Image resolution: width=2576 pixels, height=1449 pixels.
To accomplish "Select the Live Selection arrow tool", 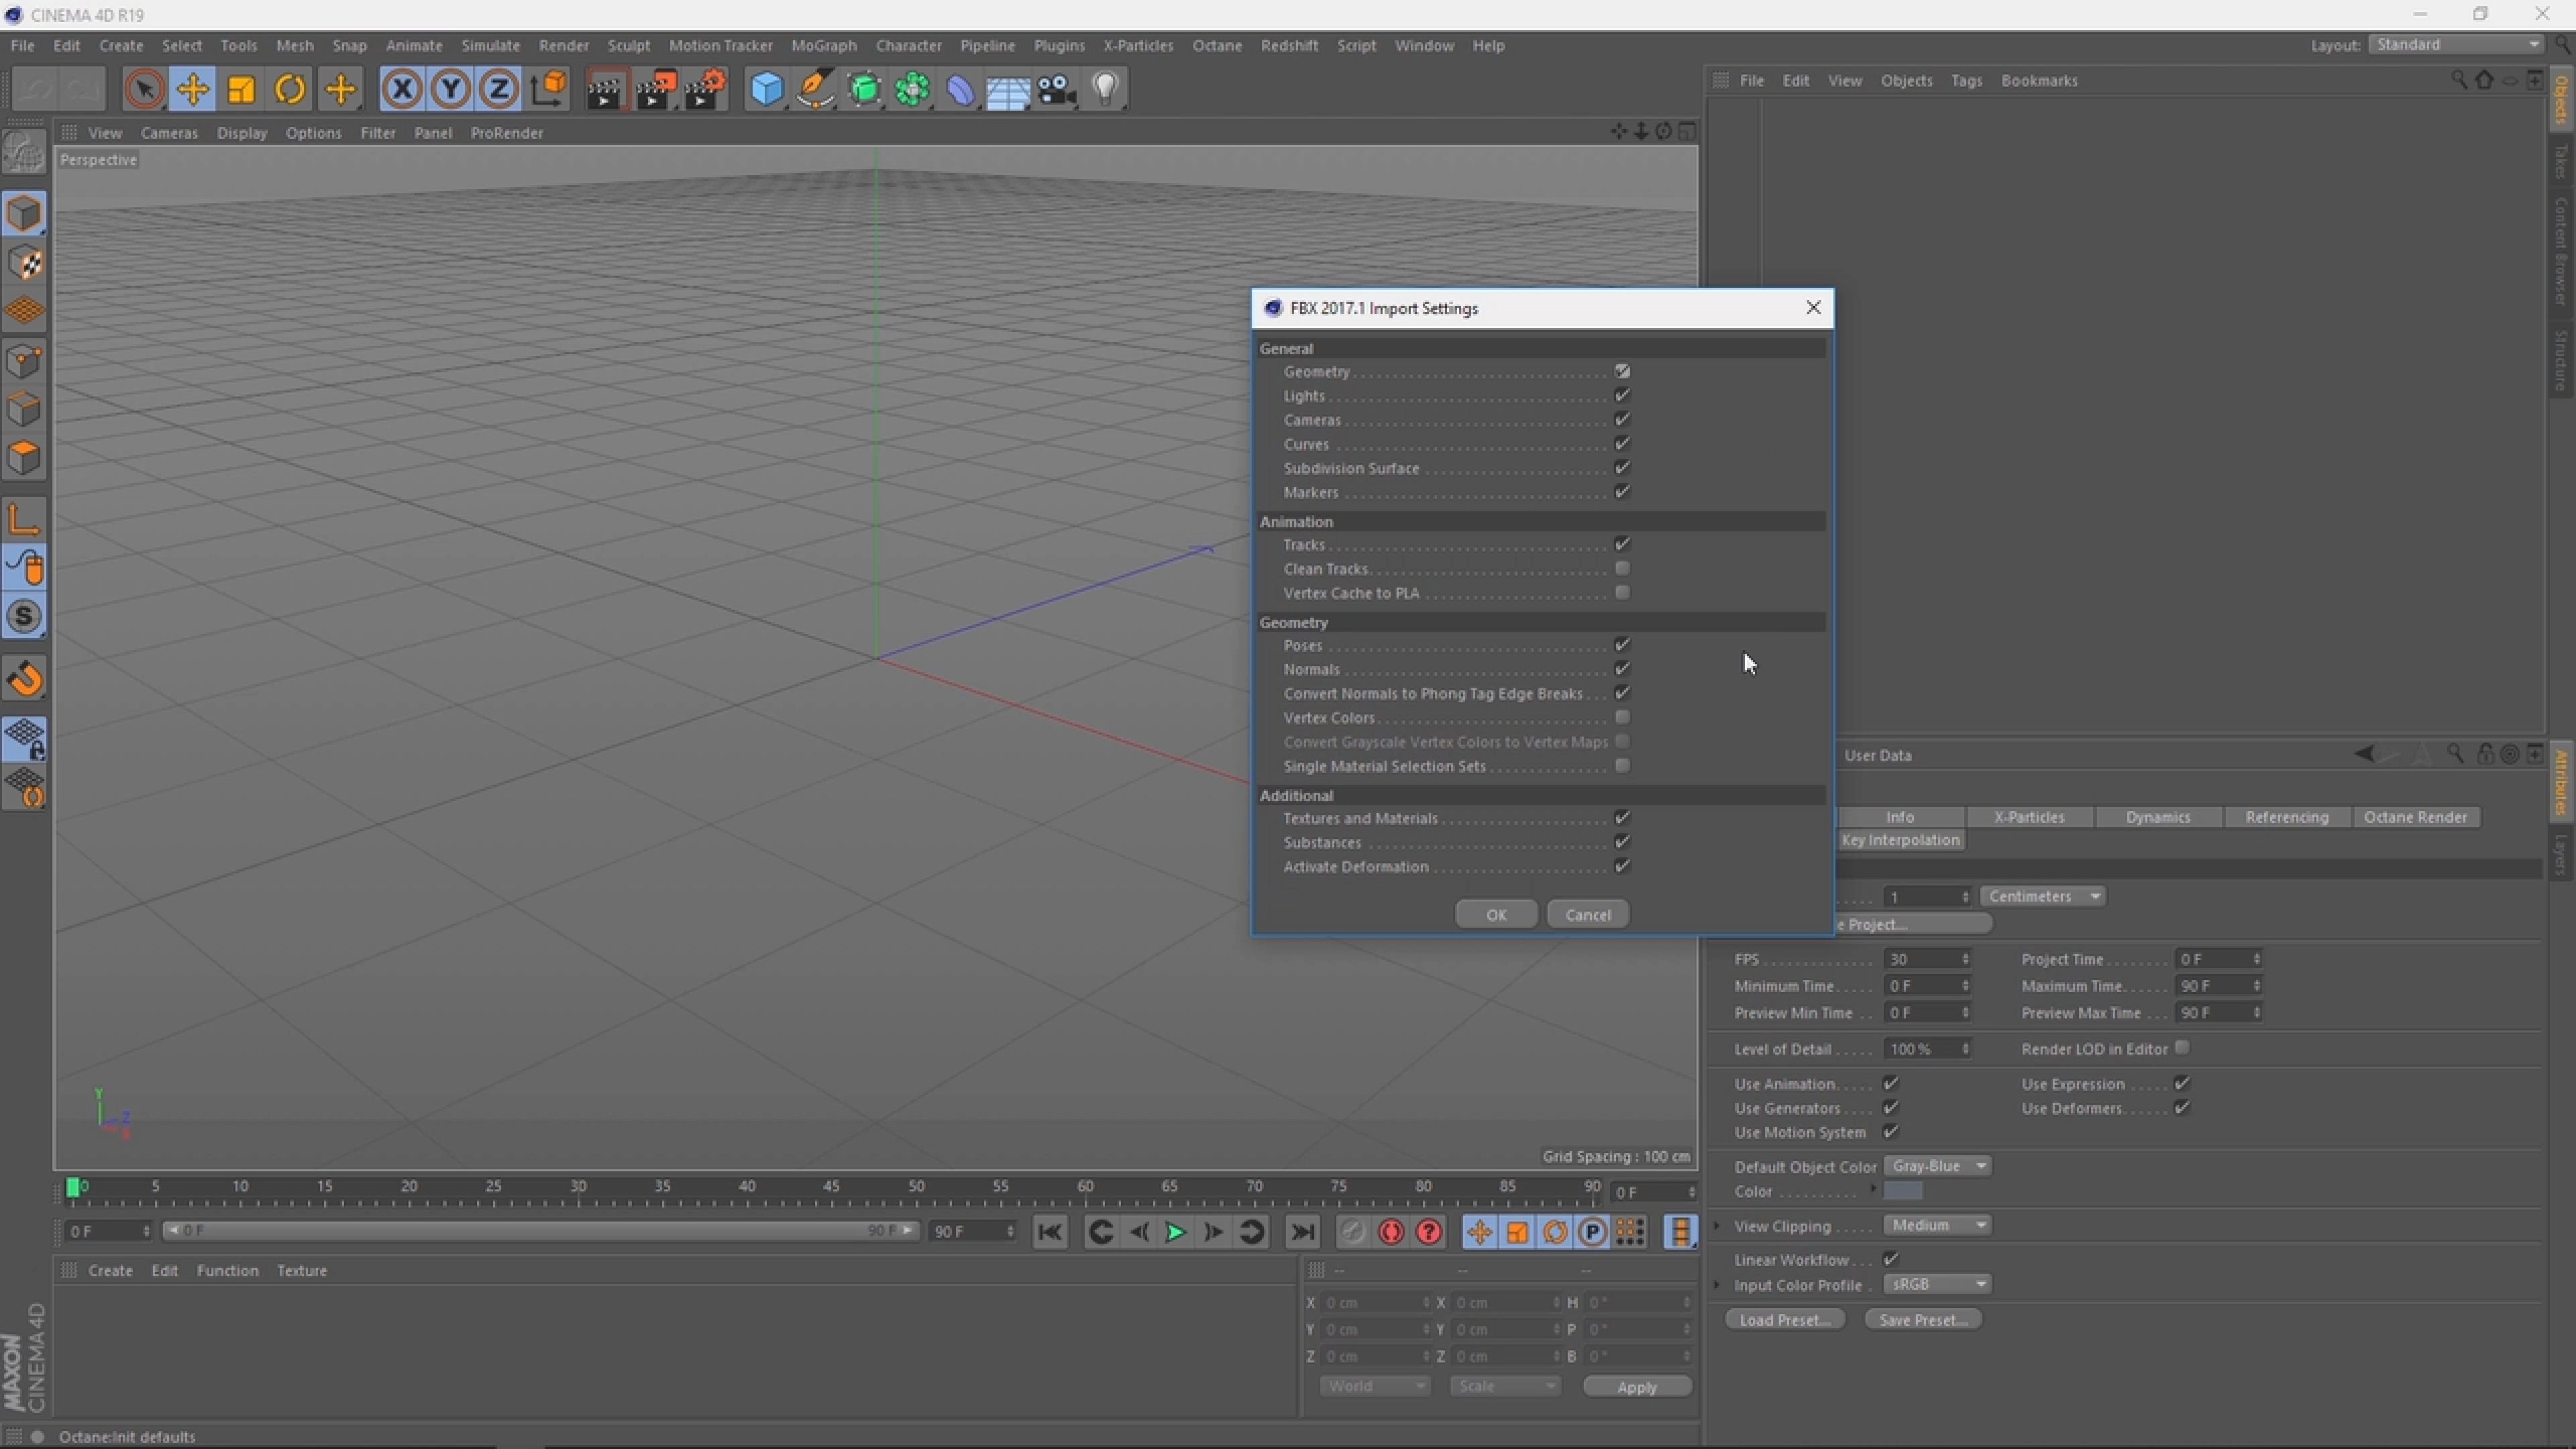I will (144, 90).
